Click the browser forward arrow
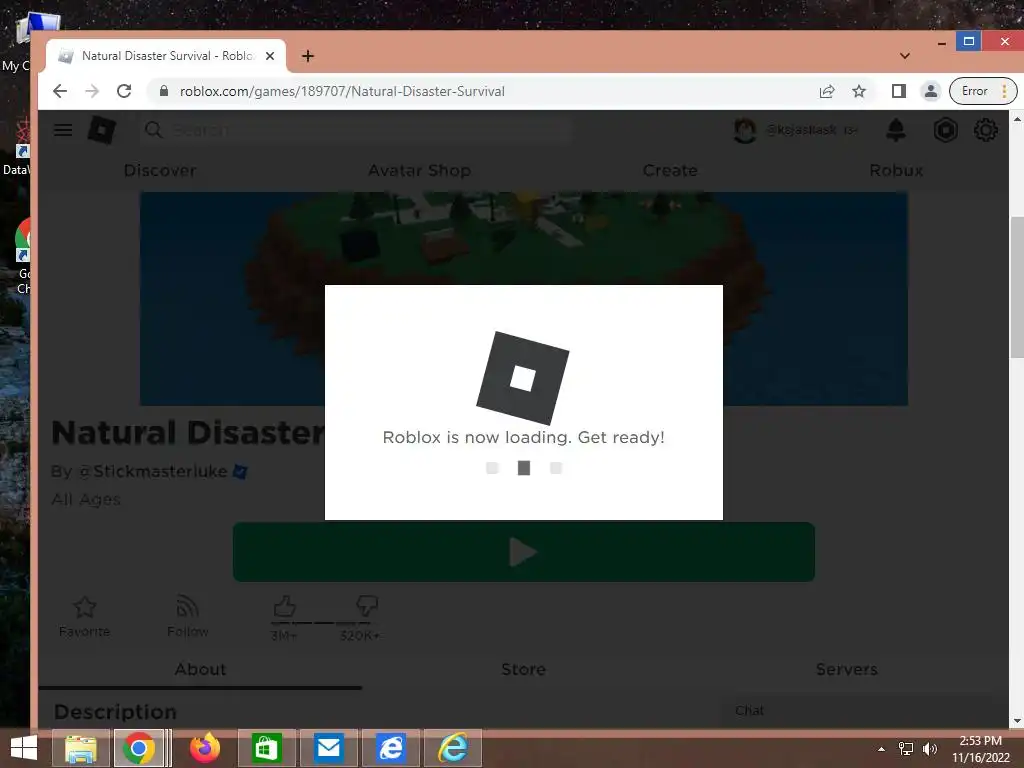The image size is (1024, 768). pyautogui.click(x=92, y=91)
